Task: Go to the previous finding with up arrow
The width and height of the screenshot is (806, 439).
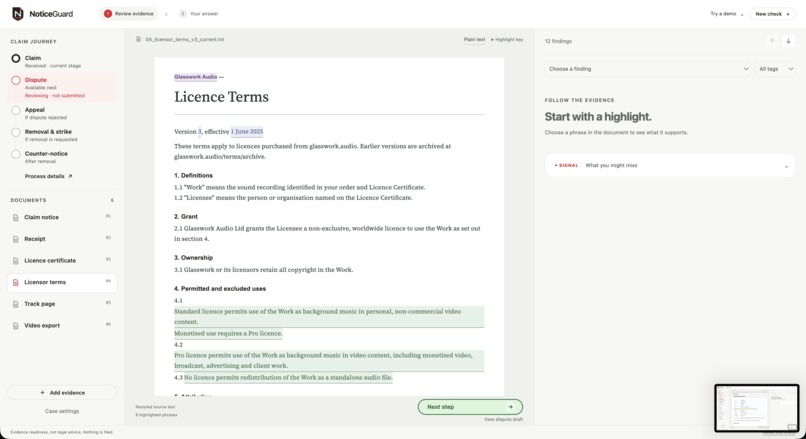Action: 772,41
